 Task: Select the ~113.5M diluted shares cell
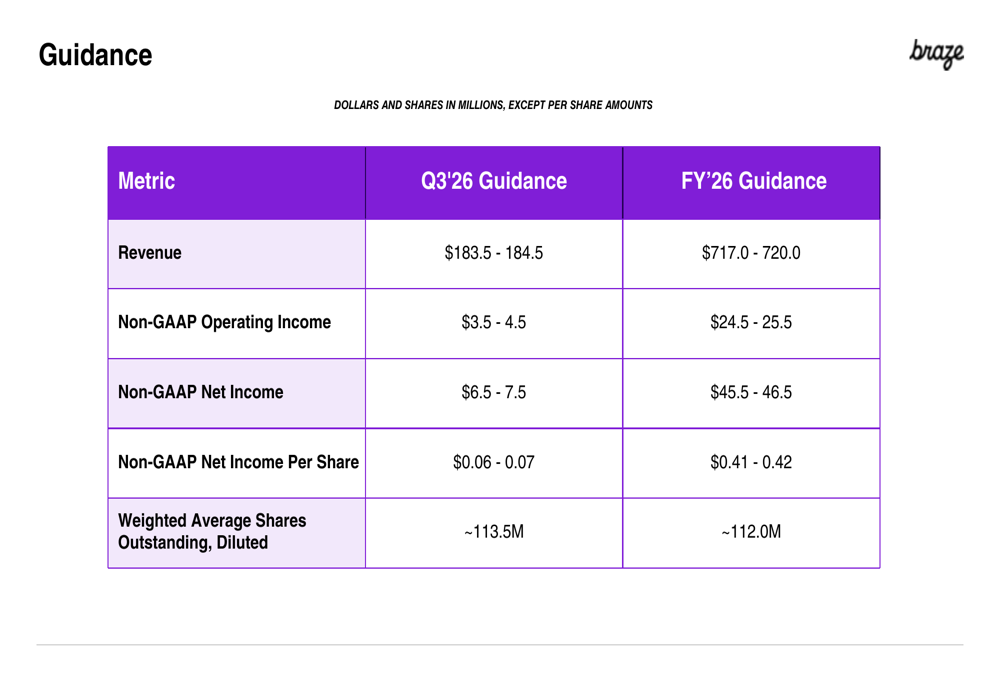point(494,532)
